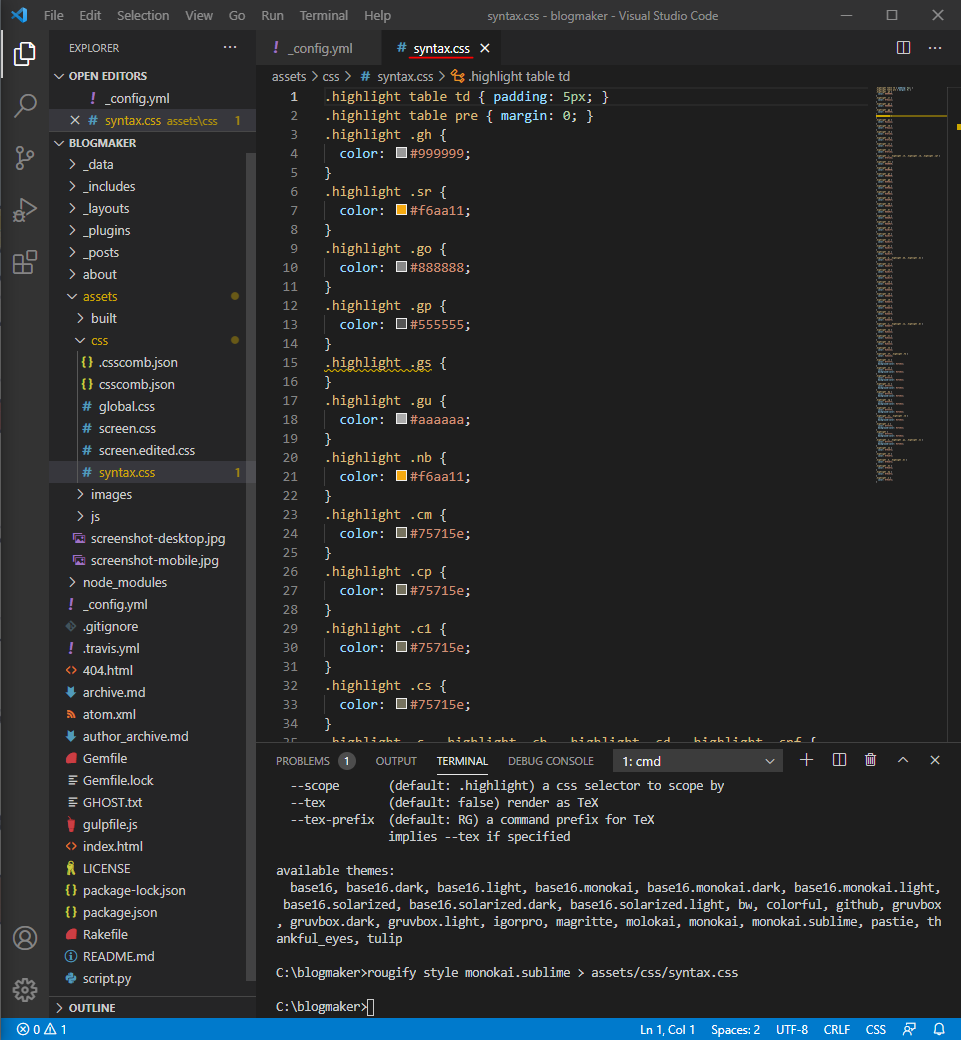
Task: Click the VS Code logo icon
Action: point(19,15)
